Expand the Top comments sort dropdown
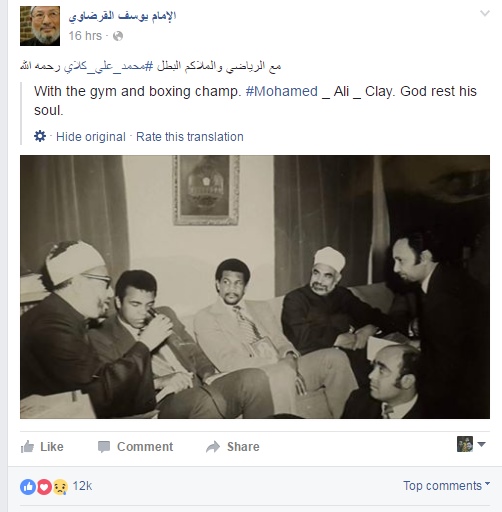This screenshot has width=502, height=512. (x=447, y=485)
